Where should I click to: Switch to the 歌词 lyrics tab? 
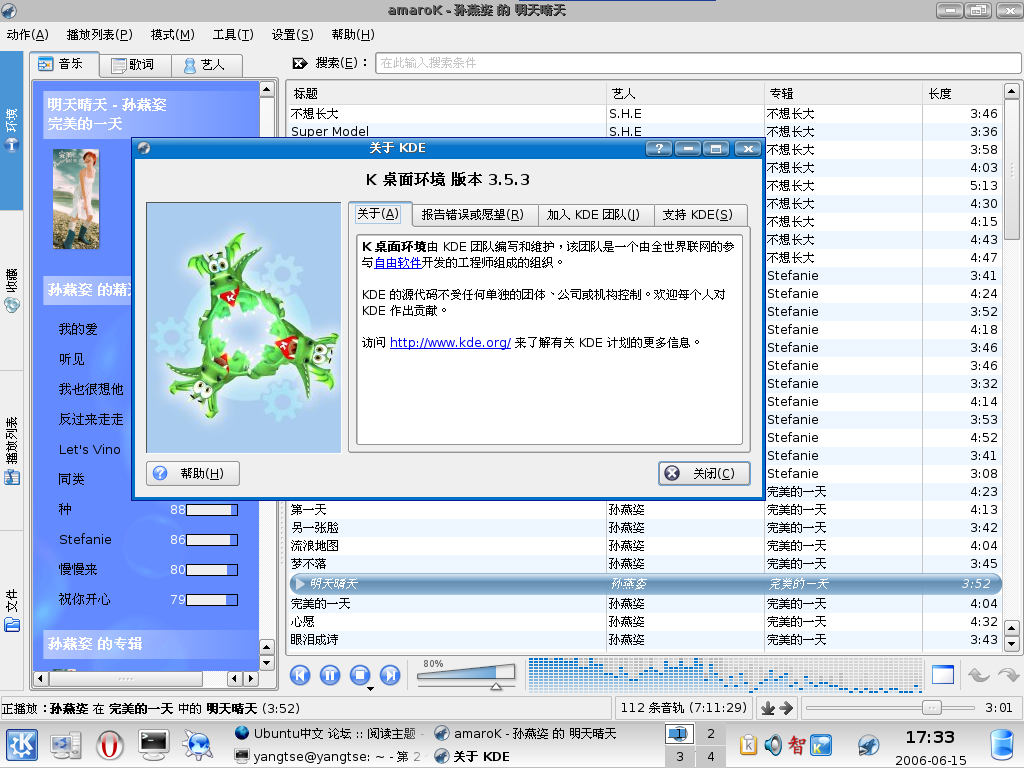135,65
